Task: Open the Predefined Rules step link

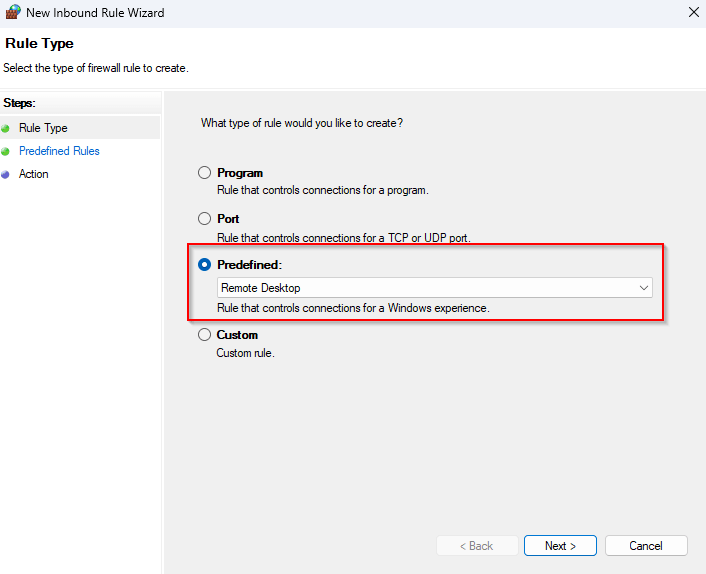Action: pyautogui.click(x=59, y=151)
